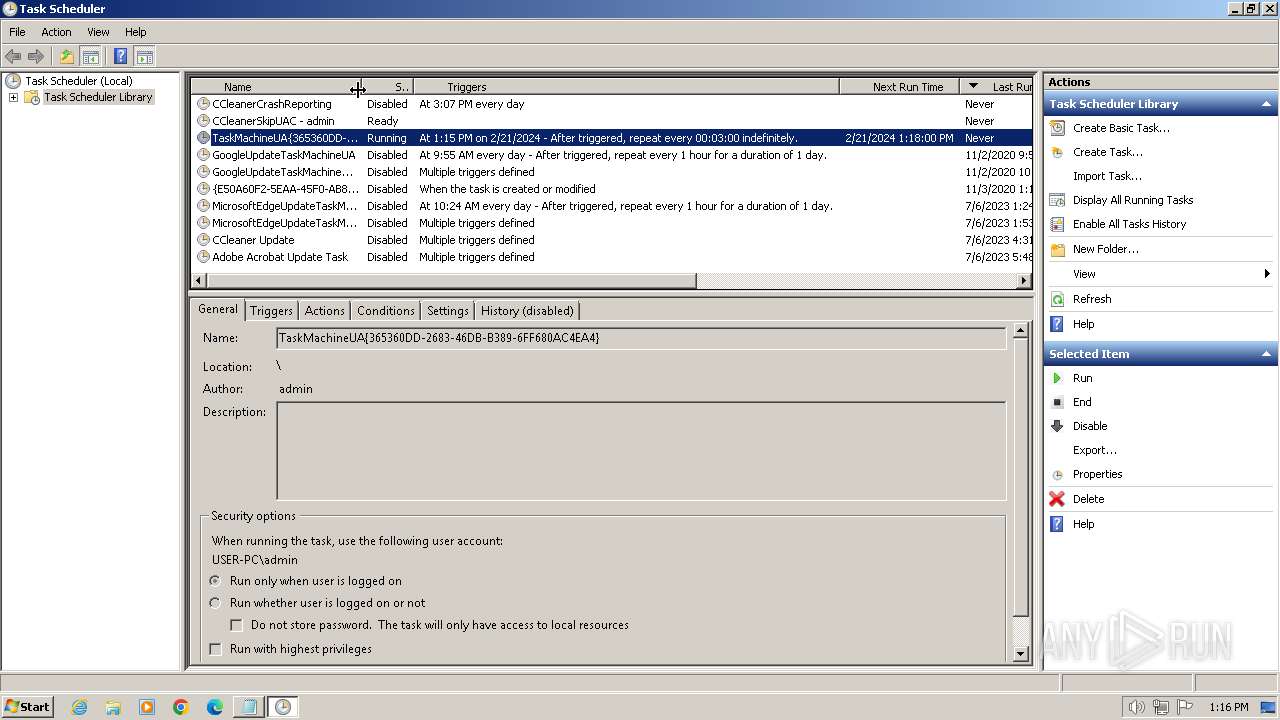The width and height of the screenshot is (1280, 720).
Task: Switch to the History (disabled) tab
Action: coord(527,311)
